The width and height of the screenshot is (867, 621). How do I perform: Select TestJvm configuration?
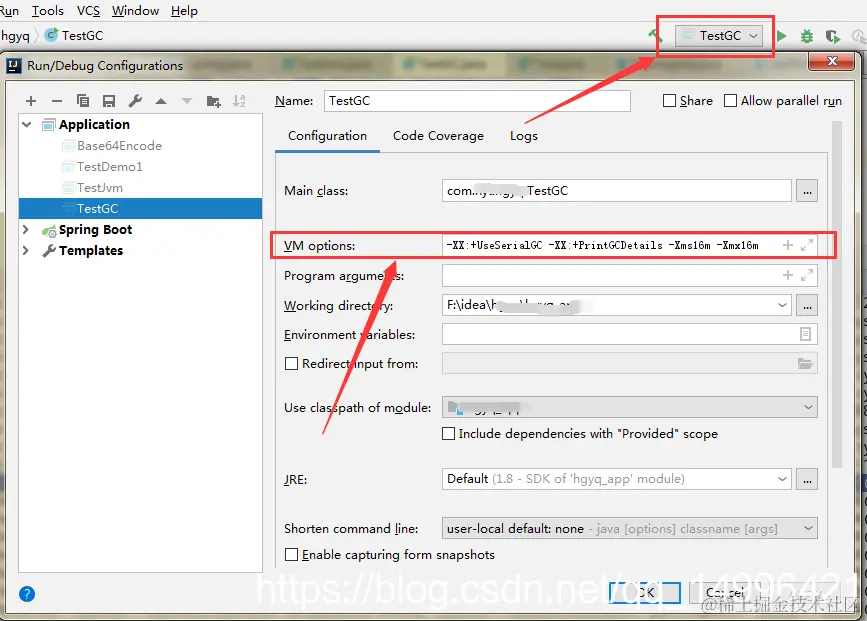point(100,187)
